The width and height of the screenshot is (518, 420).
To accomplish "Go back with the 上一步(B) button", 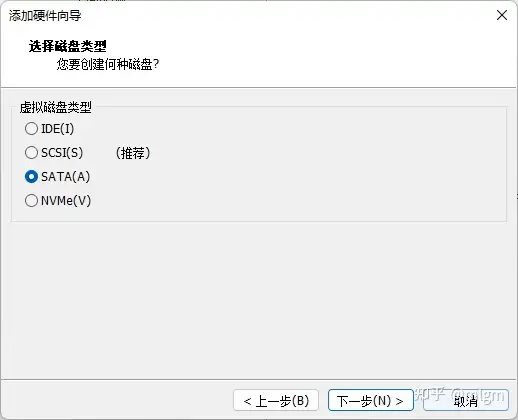I will [276, 400].
